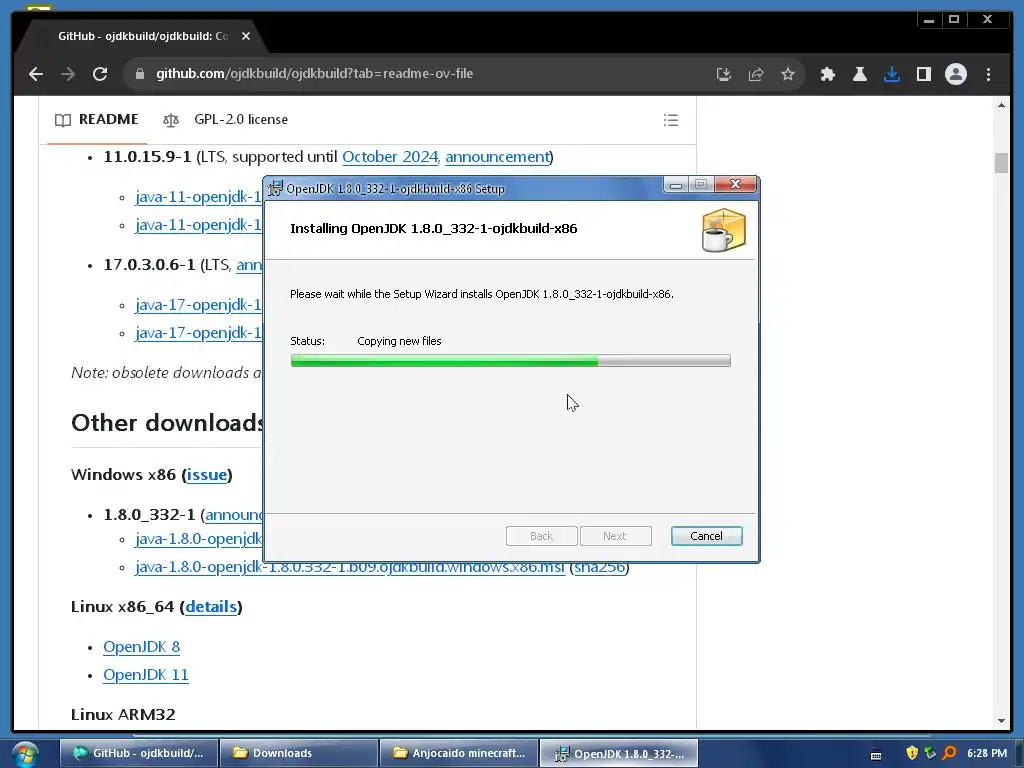The image size is (1024, 768).
Task: Select OpenJDK Setup taskbar button
Action: (x=619, y=753)
